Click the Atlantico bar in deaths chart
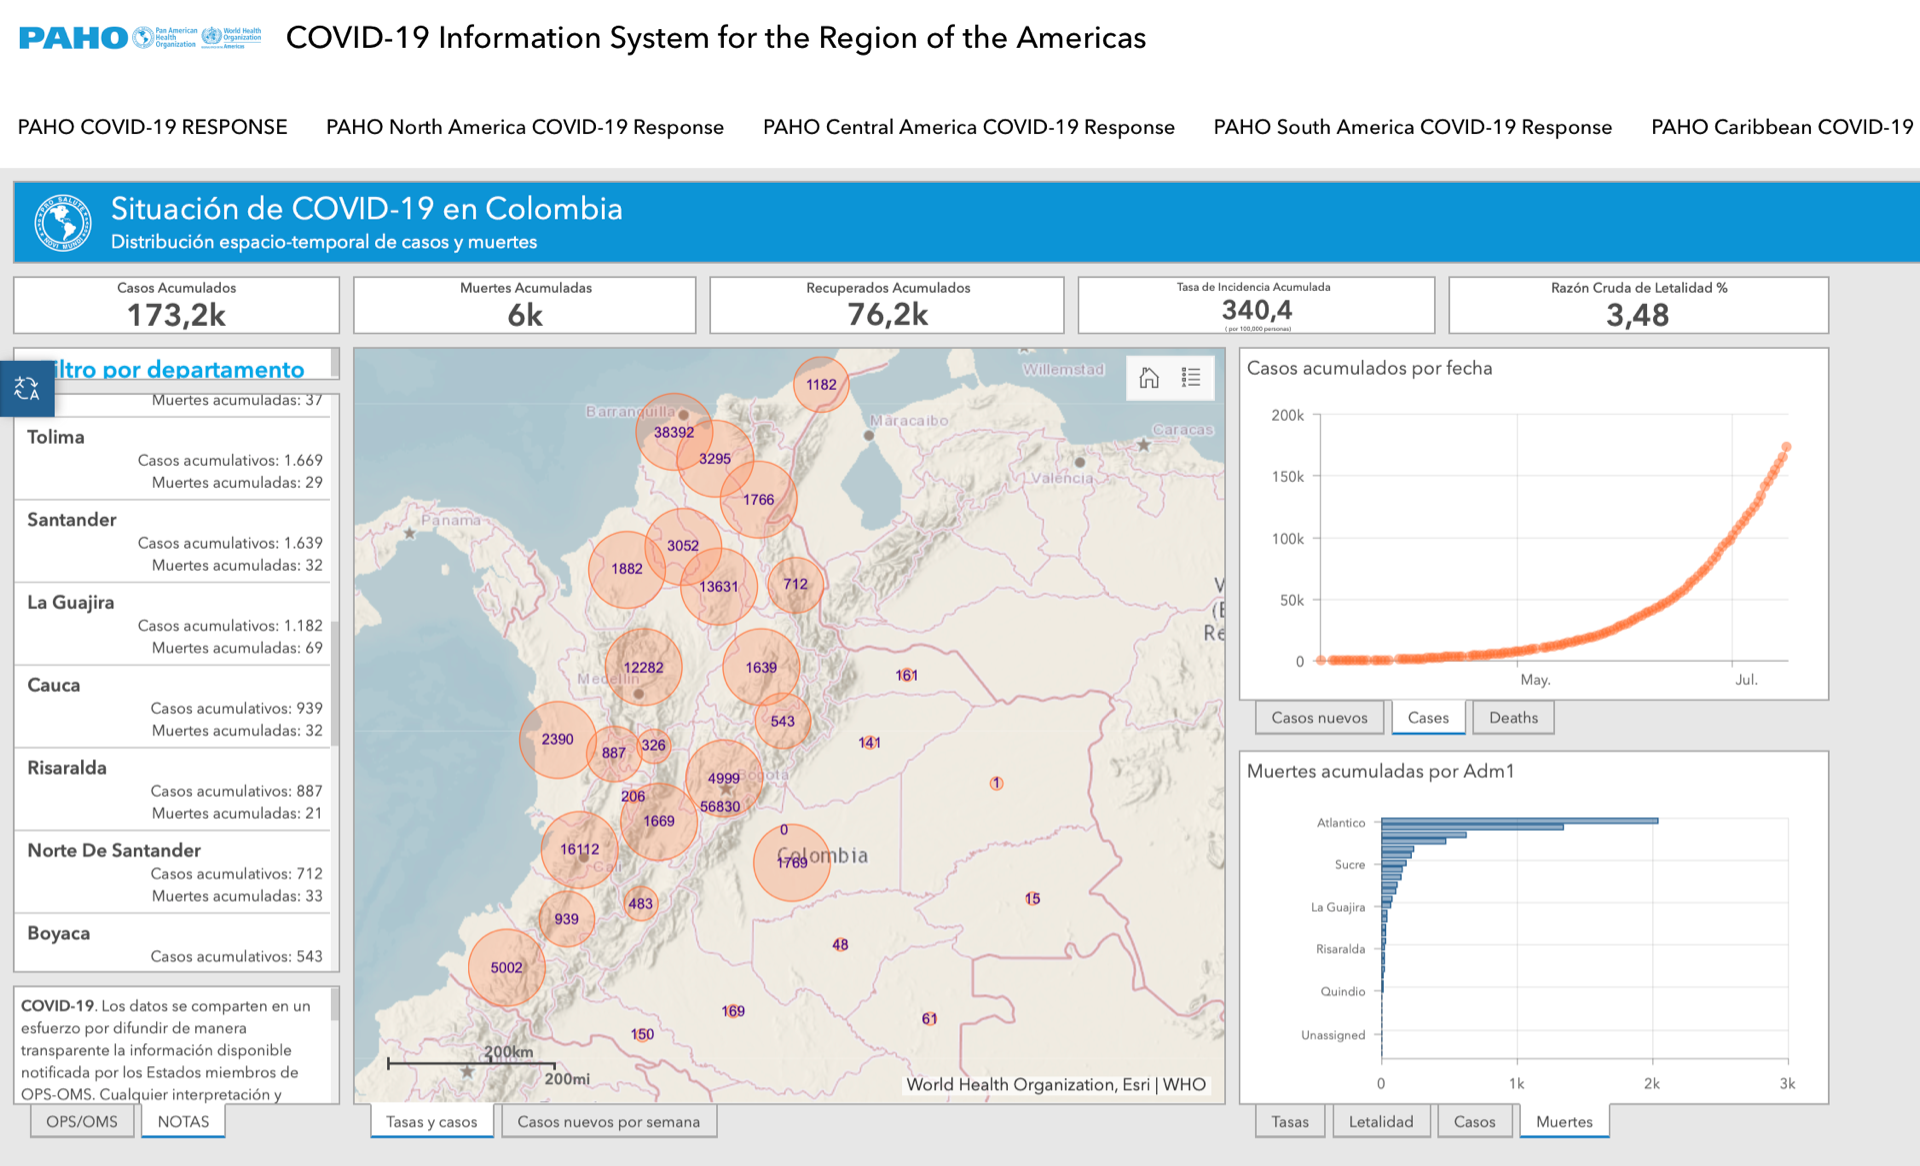1920x1166 pixels. pos(1518,821)
